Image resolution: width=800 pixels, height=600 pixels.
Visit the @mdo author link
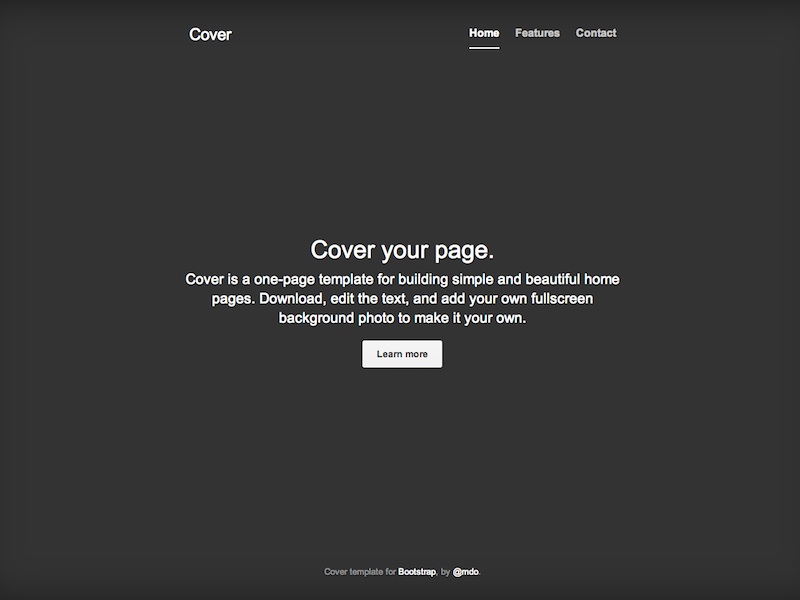466,572
